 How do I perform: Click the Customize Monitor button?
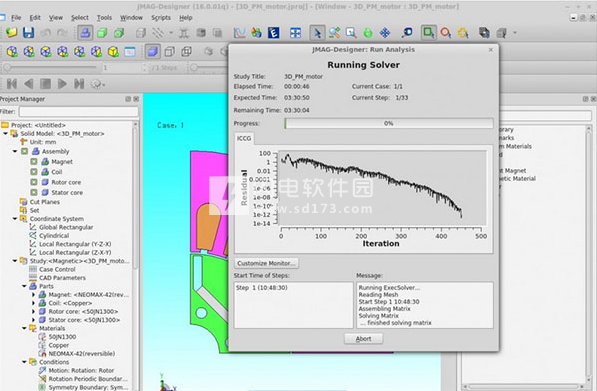[x=266, y=263]
